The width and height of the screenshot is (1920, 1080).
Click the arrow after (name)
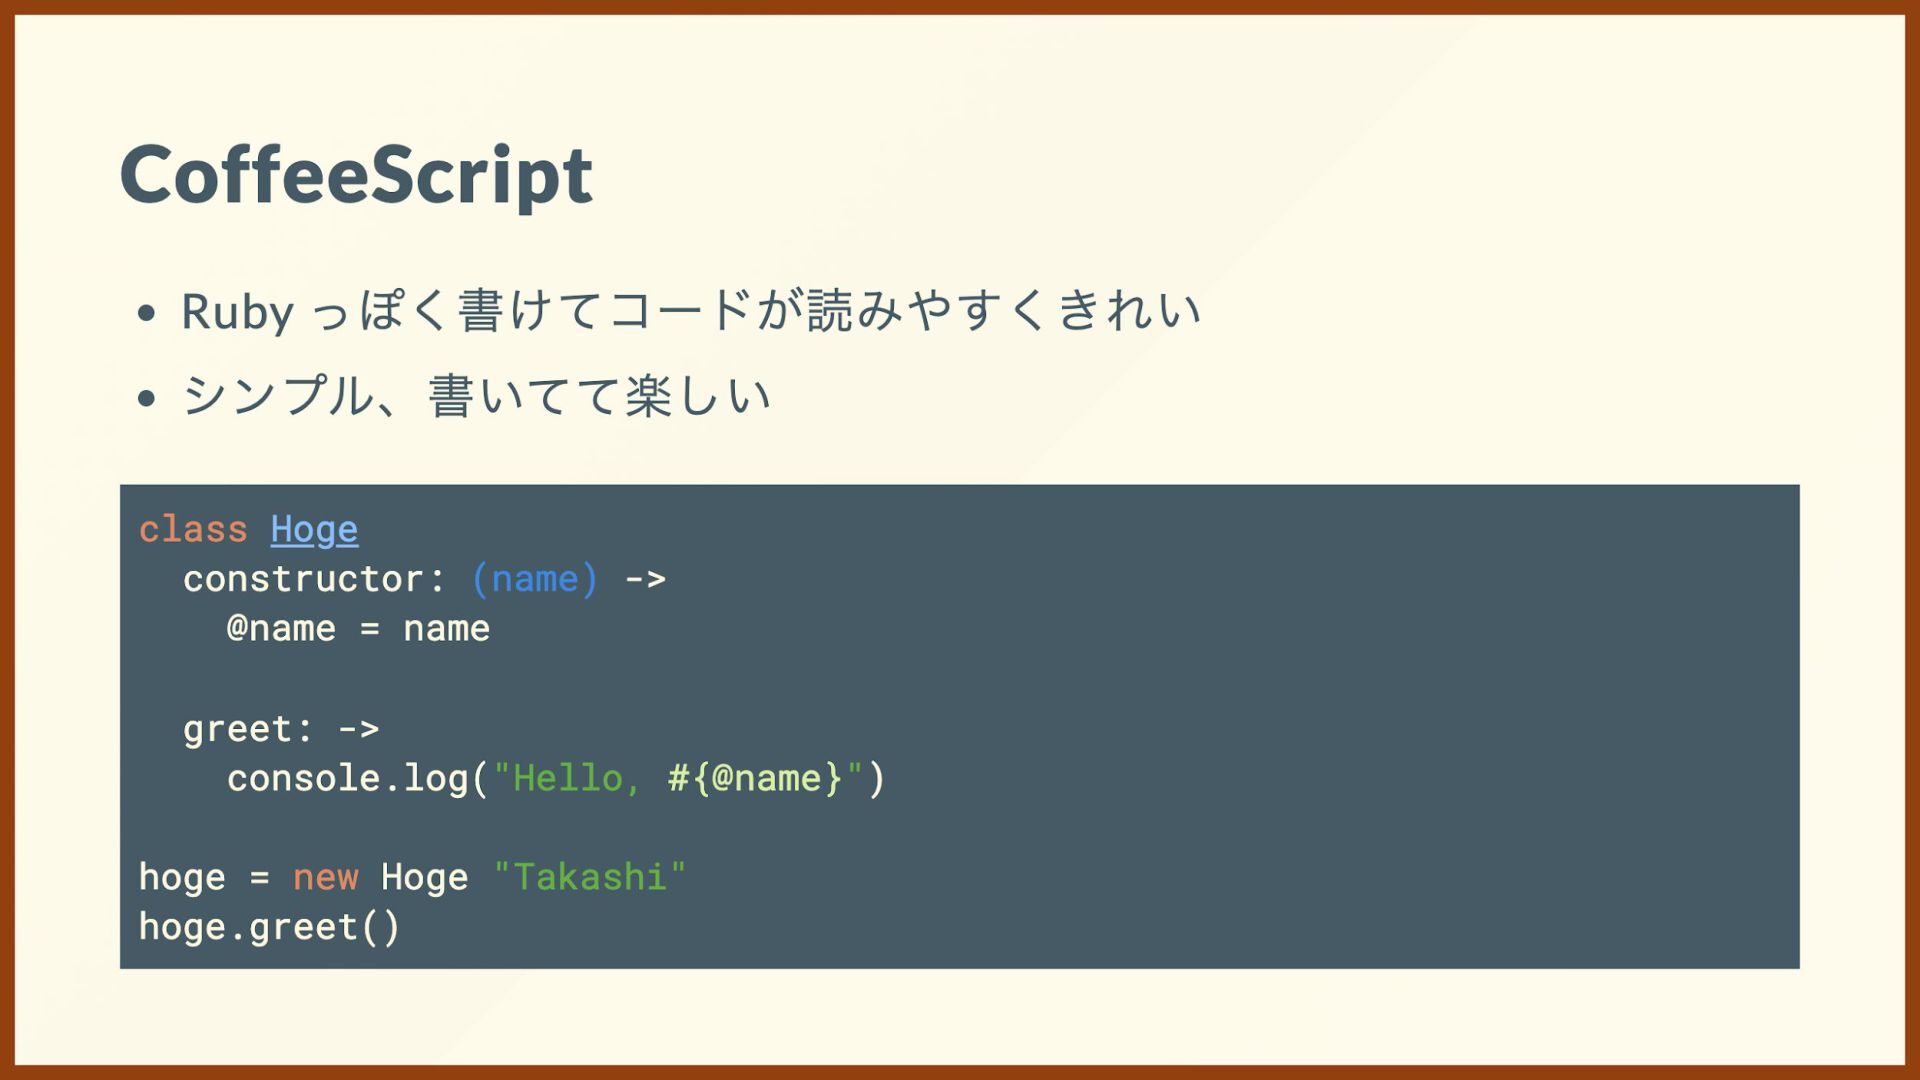point(645,580)
